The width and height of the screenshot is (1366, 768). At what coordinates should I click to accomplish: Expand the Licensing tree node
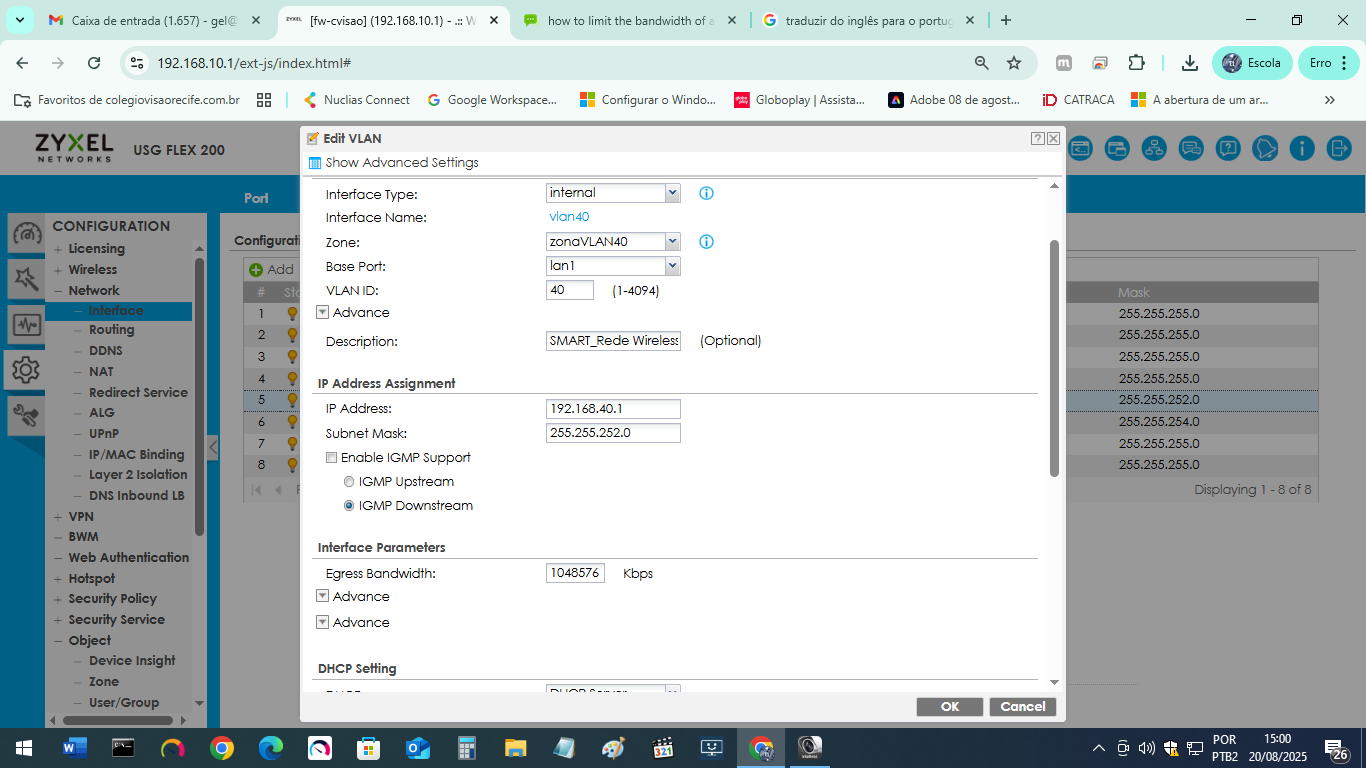[58, 249]
